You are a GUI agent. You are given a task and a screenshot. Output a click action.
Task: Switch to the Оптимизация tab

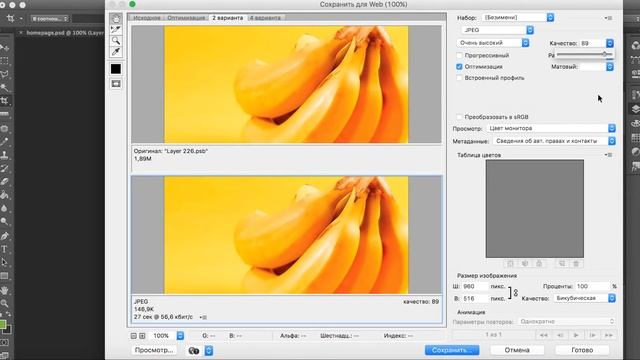pos(186,18)
